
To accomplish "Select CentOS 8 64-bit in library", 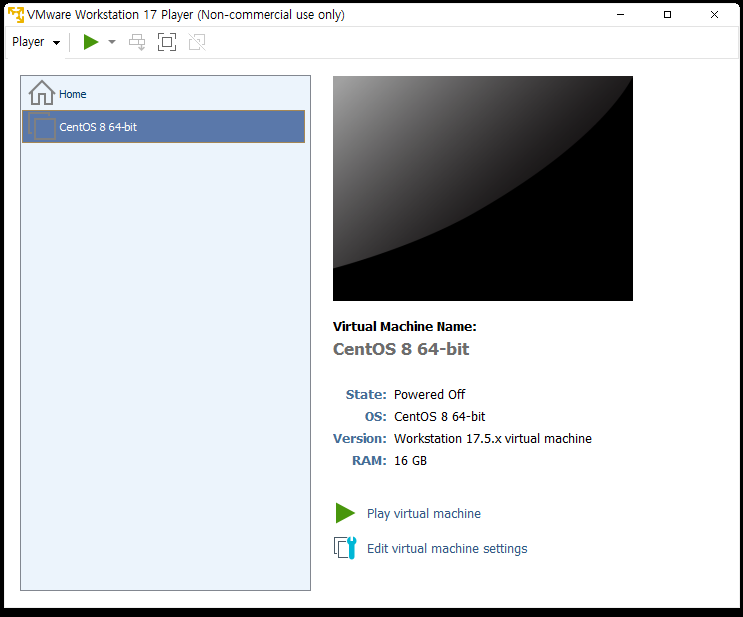I will click(163, 127).
